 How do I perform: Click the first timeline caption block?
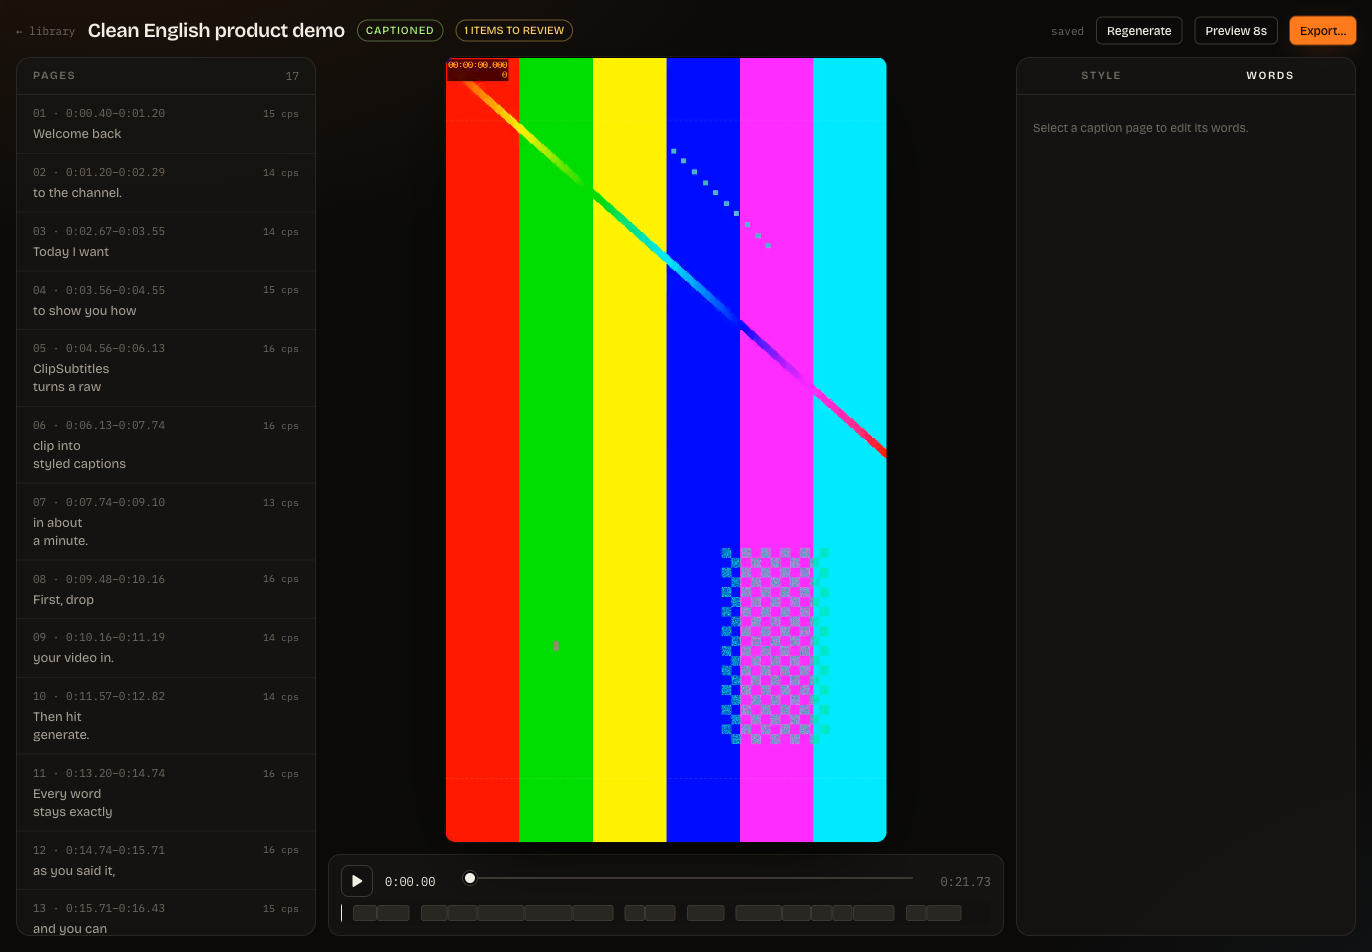click(x=365, y=913)
